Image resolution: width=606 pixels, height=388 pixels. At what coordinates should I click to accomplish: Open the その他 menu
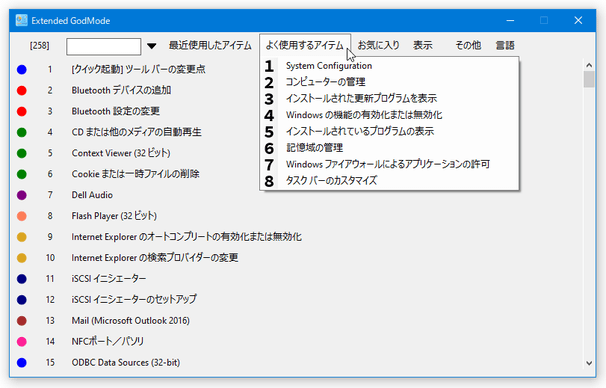(x=468, y=45)
